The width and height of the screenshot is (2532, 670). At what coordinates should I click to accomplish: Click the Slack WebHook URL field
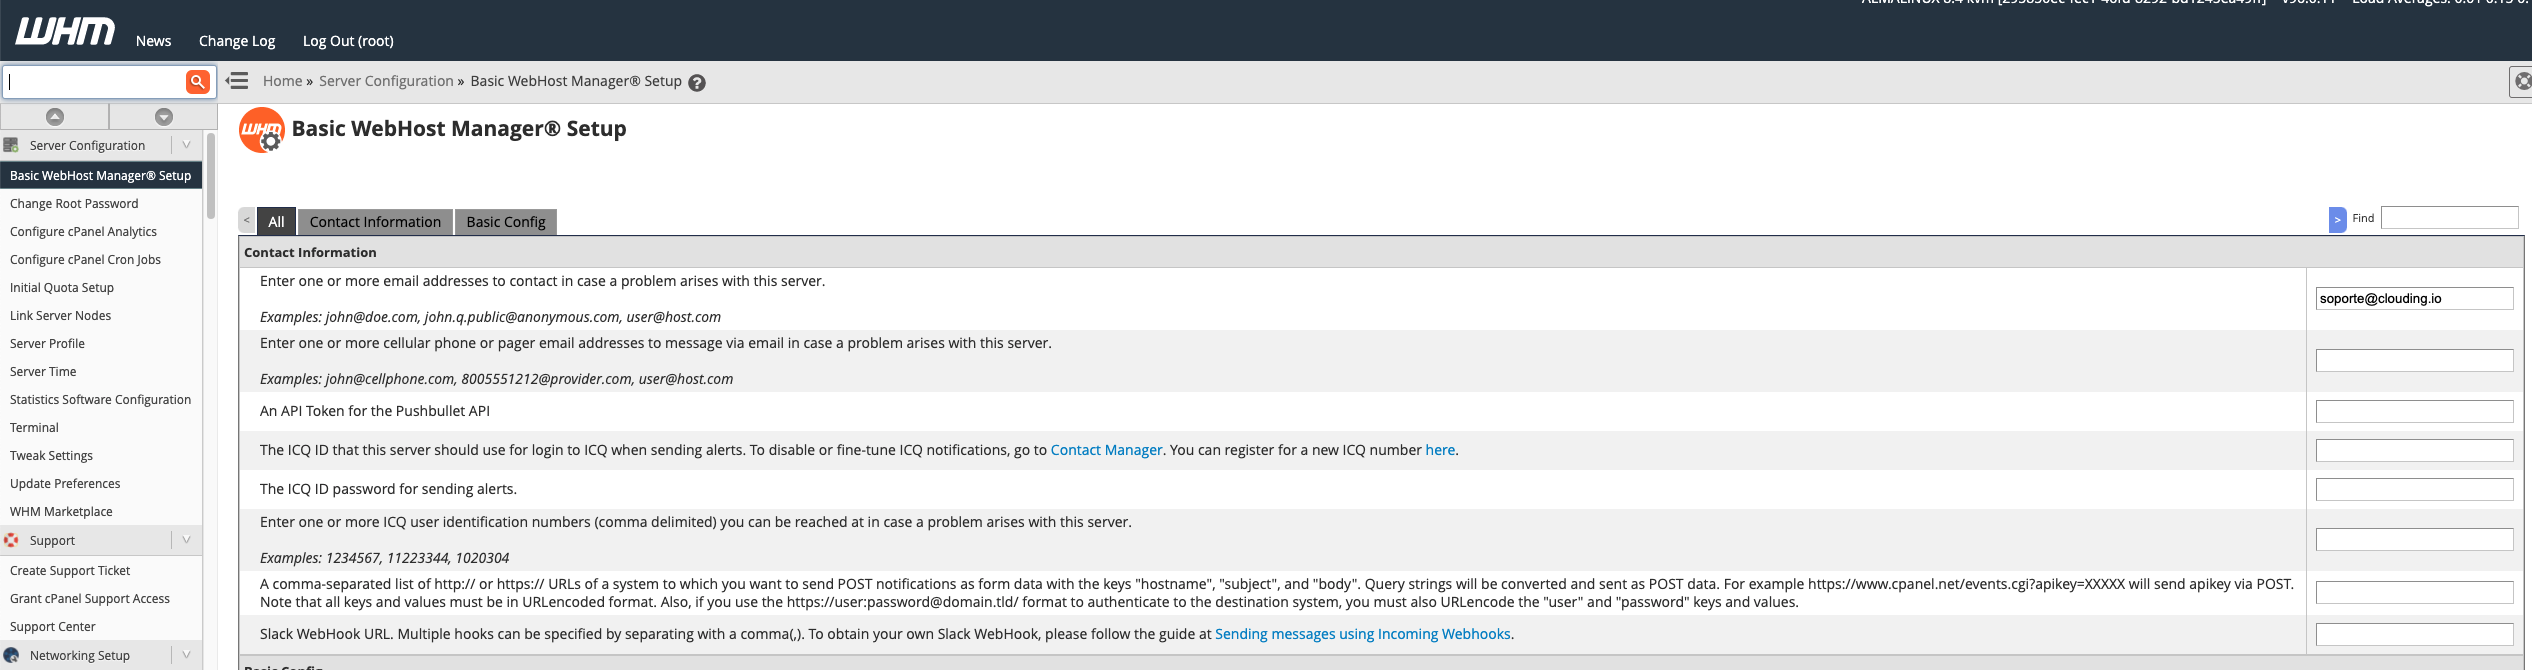2414,634
